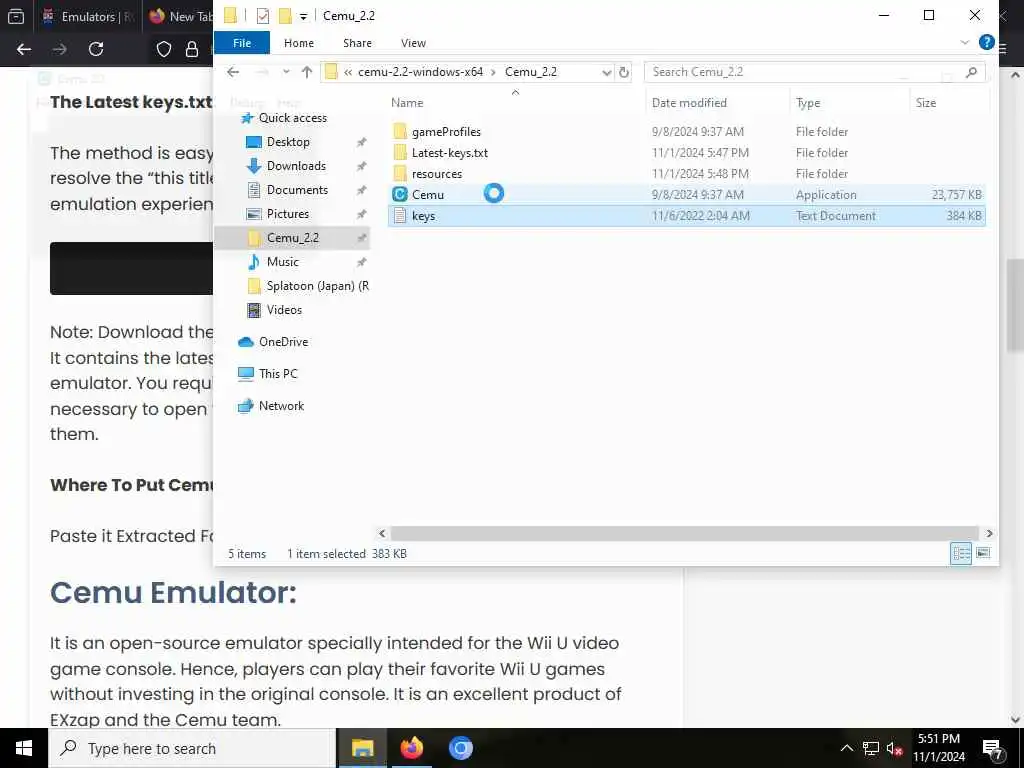Switch to Emulators browser tab
1024x768 pixels.
pos(88,16)
